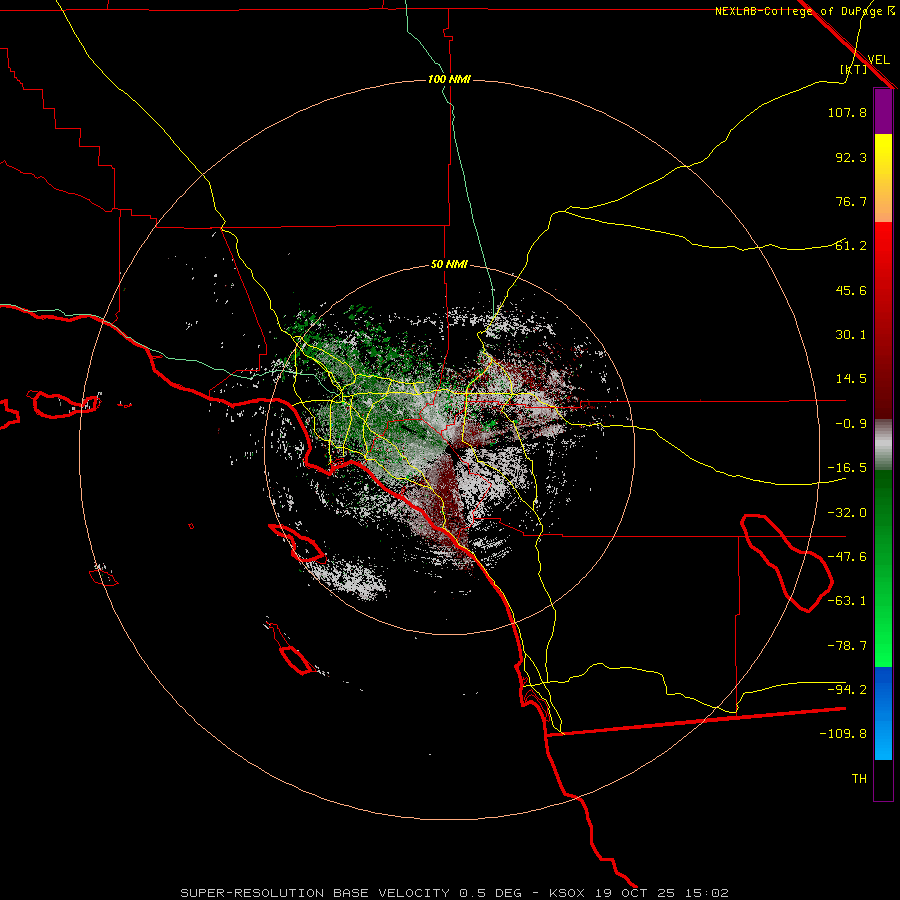Click the 45.6 velocity scale value
This screenshot has width=900, height=900.
click(x=851, y=290)
